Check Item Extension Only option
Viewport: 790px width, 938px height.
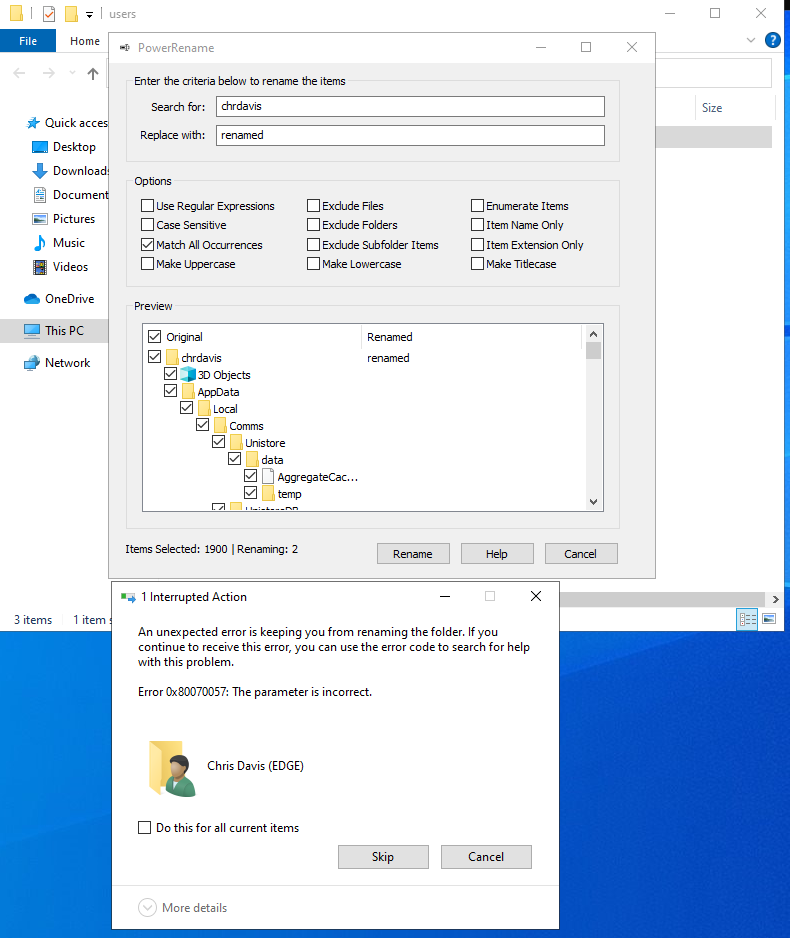pyautogui.click(x=477, y=245)
